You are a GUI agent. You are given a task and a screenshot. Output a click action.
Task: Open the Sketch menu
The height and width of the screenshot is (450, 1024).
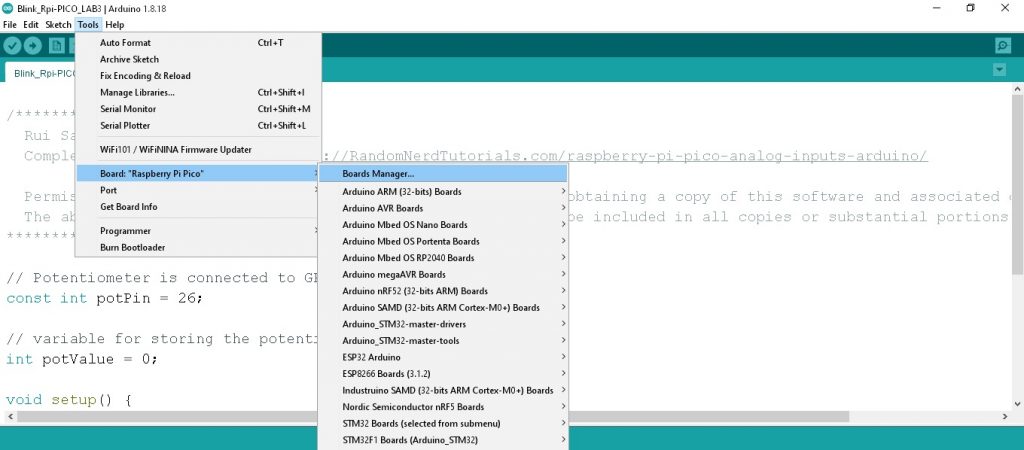[x=58, y=25]
